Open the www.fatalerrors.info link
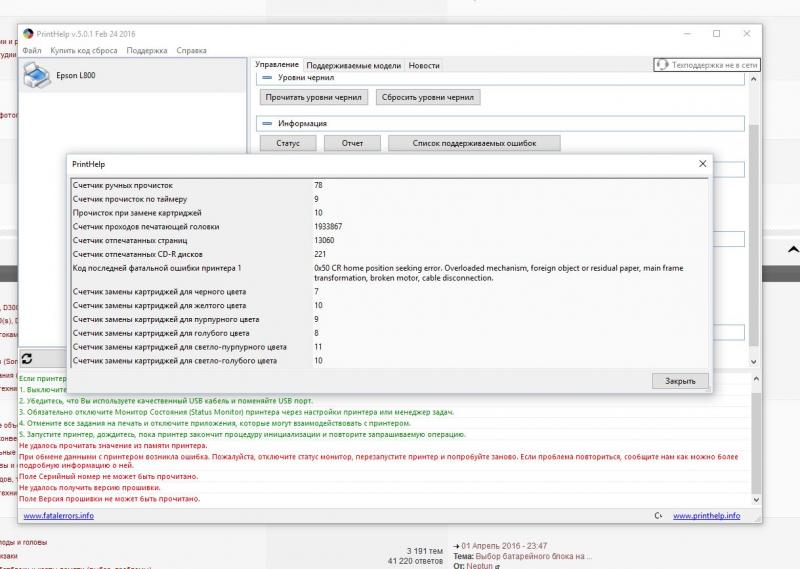Image resolution: width=800 pixels, height=569 pixels. [x=59, y=515]
